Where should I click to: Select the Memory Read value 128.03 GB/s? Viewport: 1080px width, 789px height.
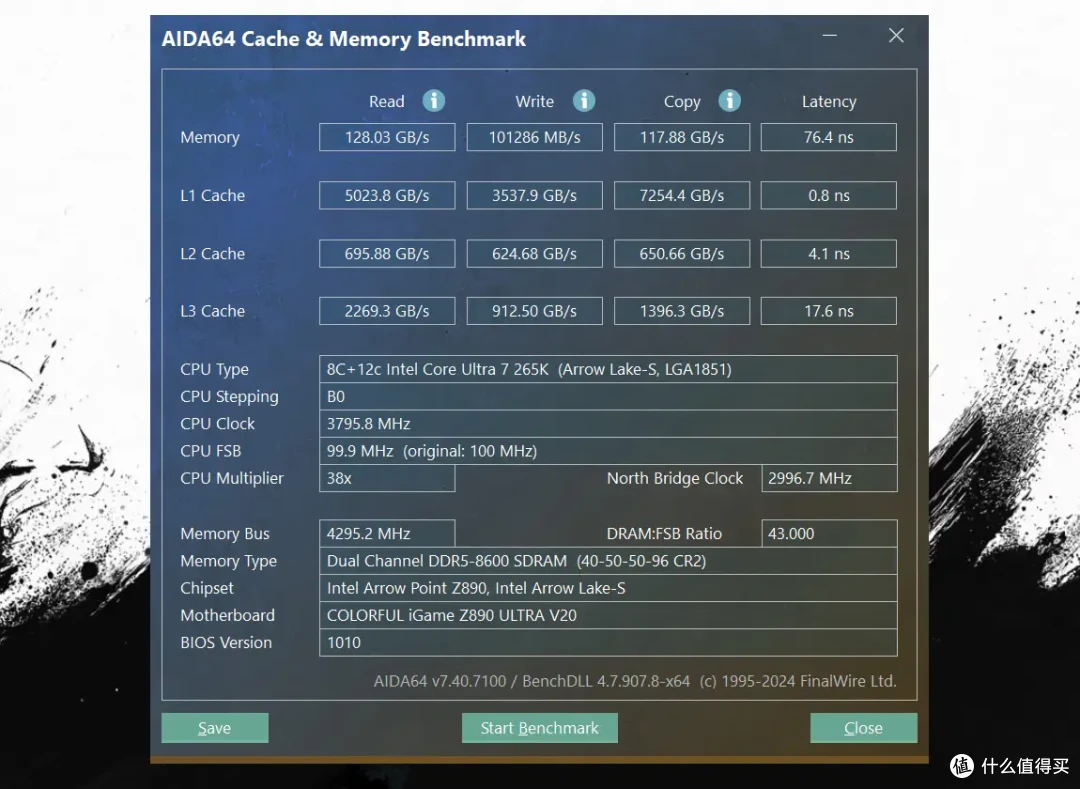point(387,137)
